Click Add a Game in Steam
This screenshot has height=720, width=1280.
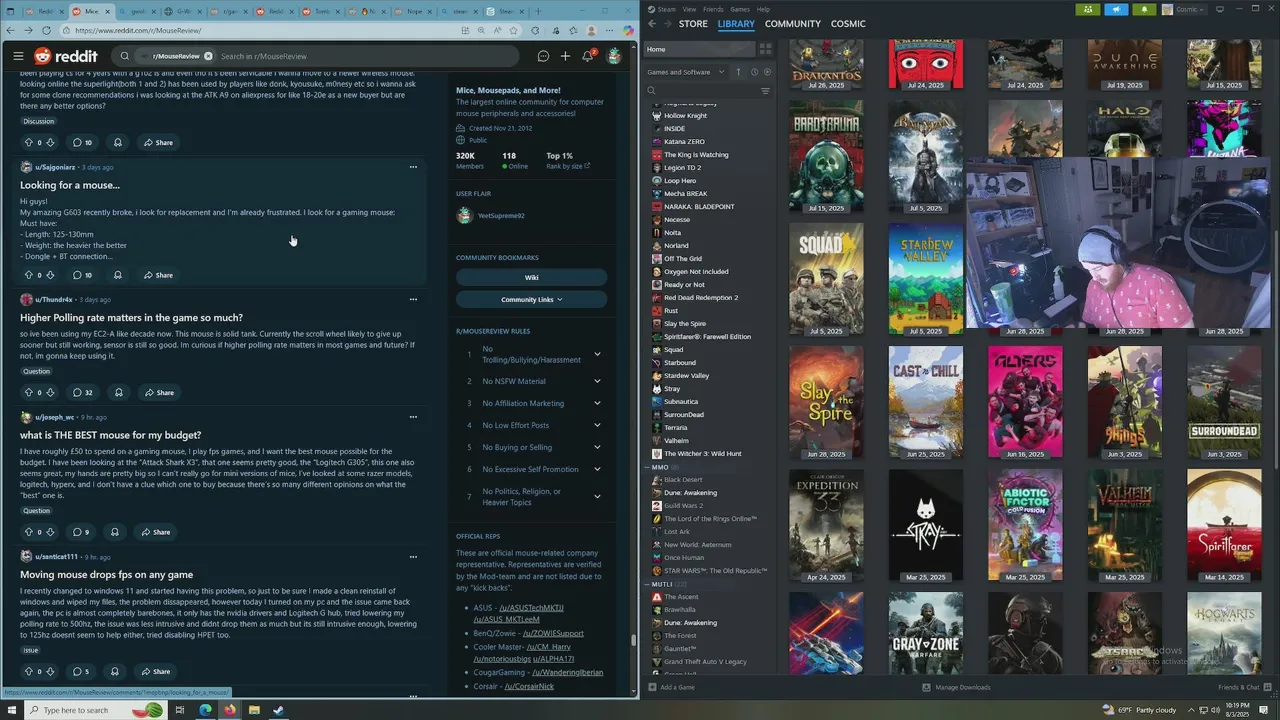coord(671,687)
